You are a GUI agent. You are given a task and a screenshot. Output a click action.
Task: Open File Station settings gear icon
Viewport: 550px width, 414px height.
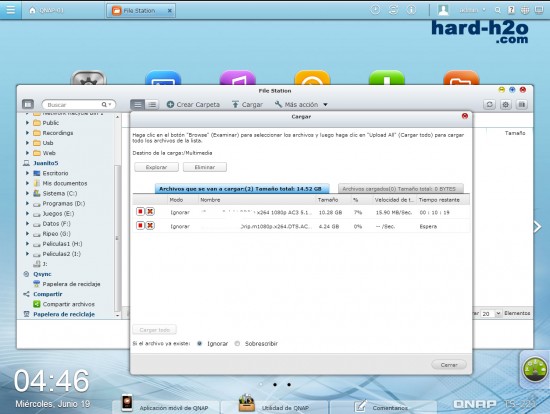point(505,104)
